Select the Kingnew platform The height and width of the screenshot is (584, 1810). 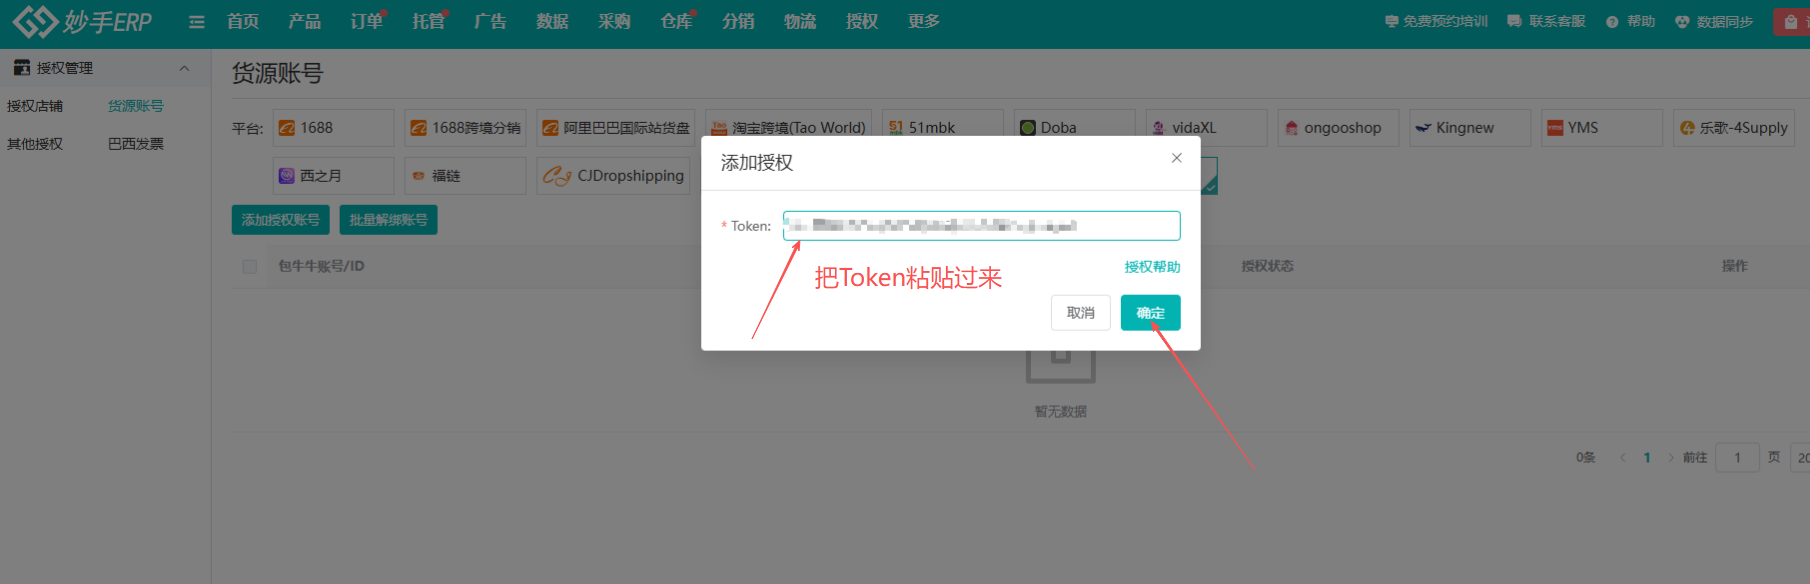point(1471,128)
